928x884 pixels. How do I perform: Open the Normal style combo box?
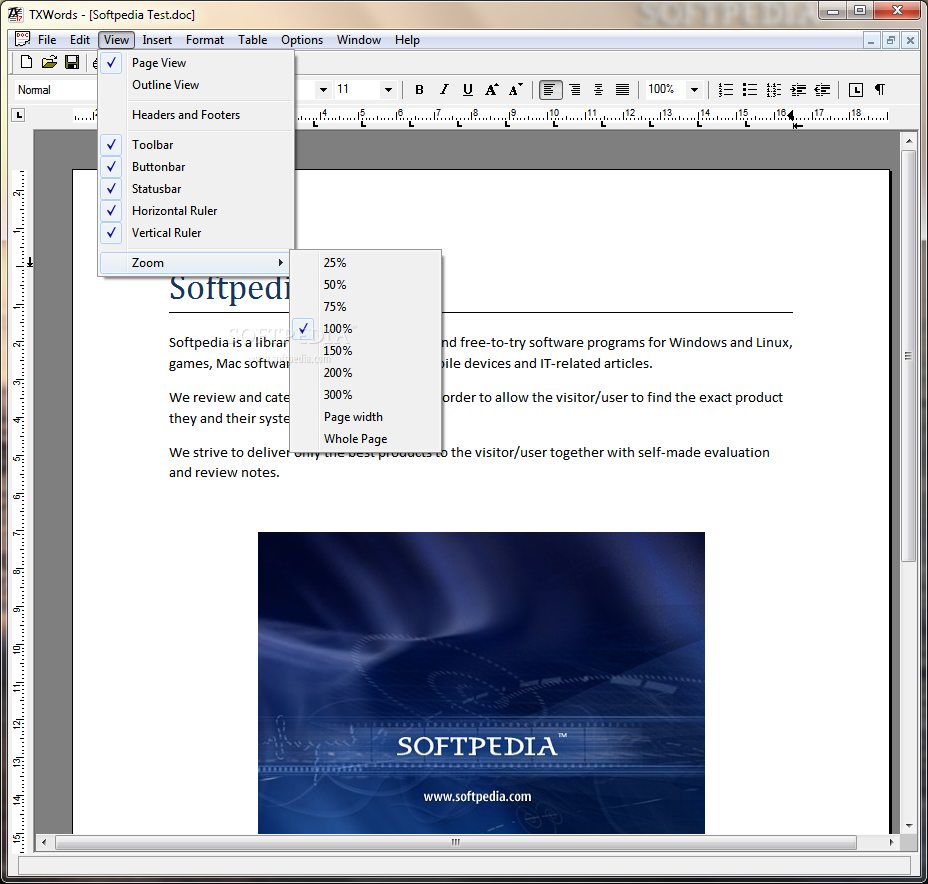tap(54, 90)
